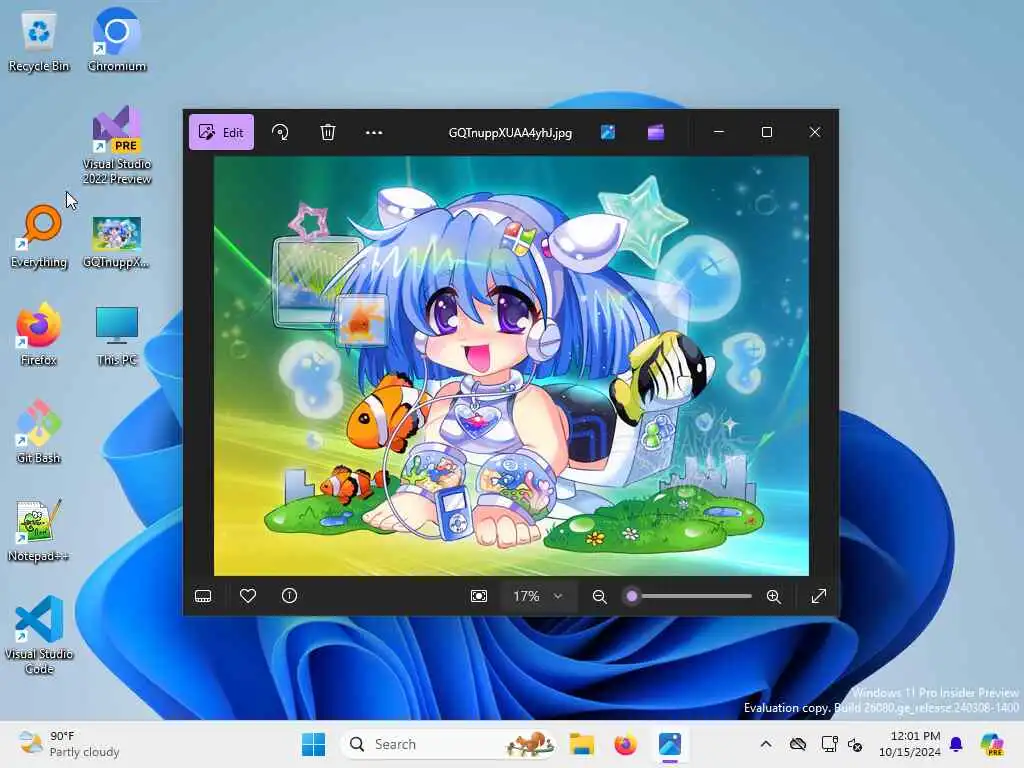The image size is (1024, 768).
Task: Select the Chromium desktop shortcut
Action: click(x=117, y=40)
